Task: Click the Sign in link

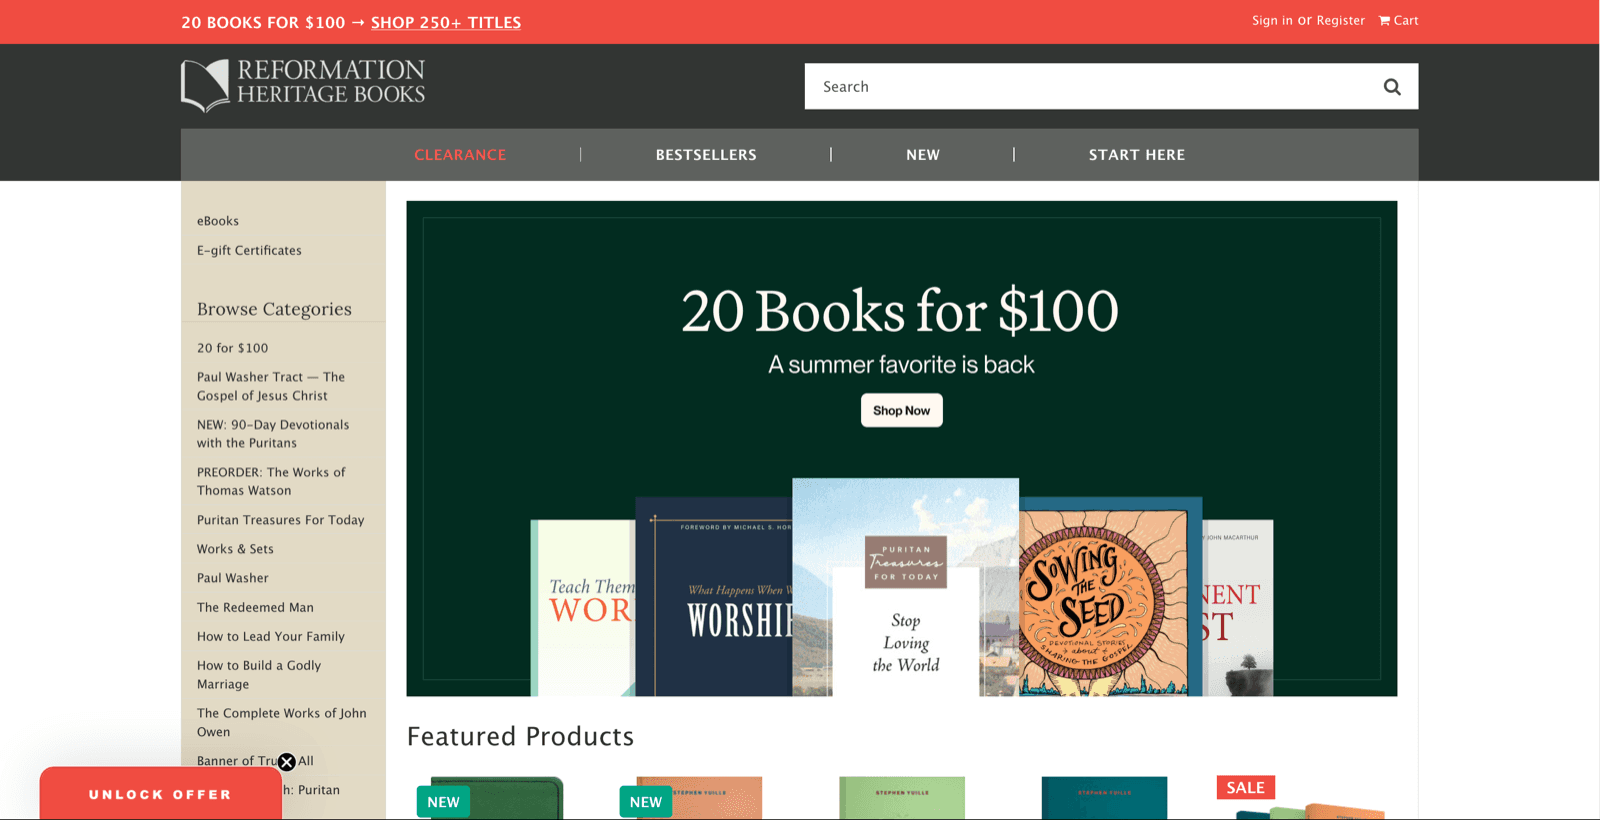Action: point(1272,20)
